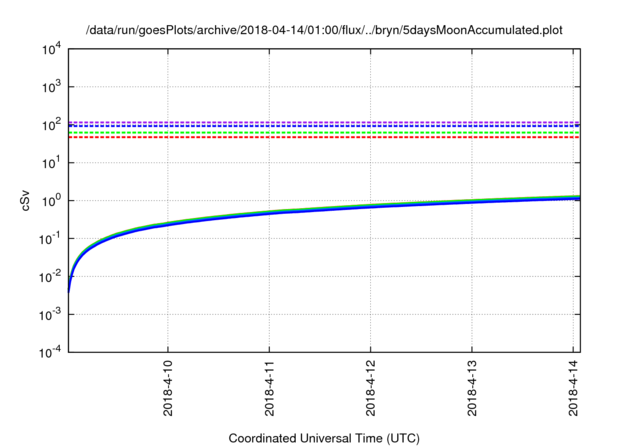
Task: Click the purple dashed threshold line
Action: click(x=324, y=122)
